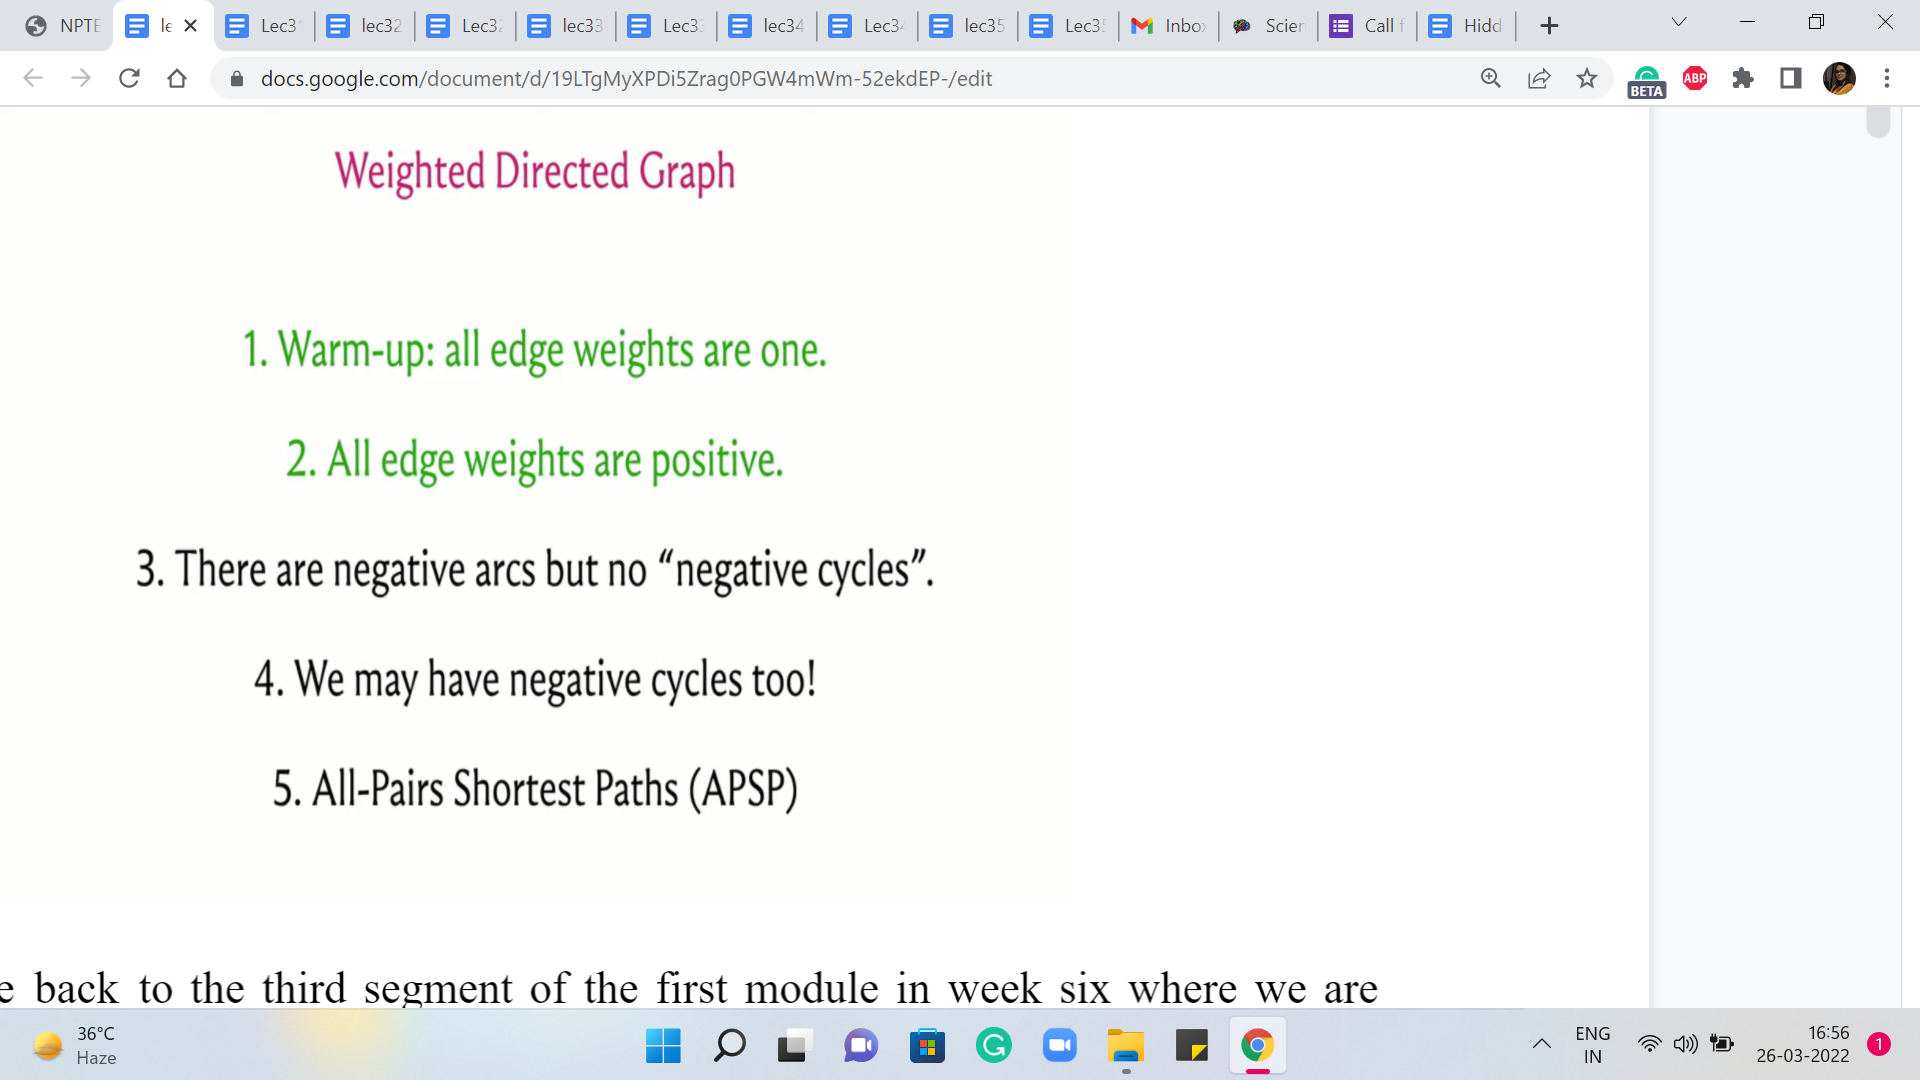Click the Chrome profile avatar
Screen dimensions: 1920x1080
coord(1839,78)
